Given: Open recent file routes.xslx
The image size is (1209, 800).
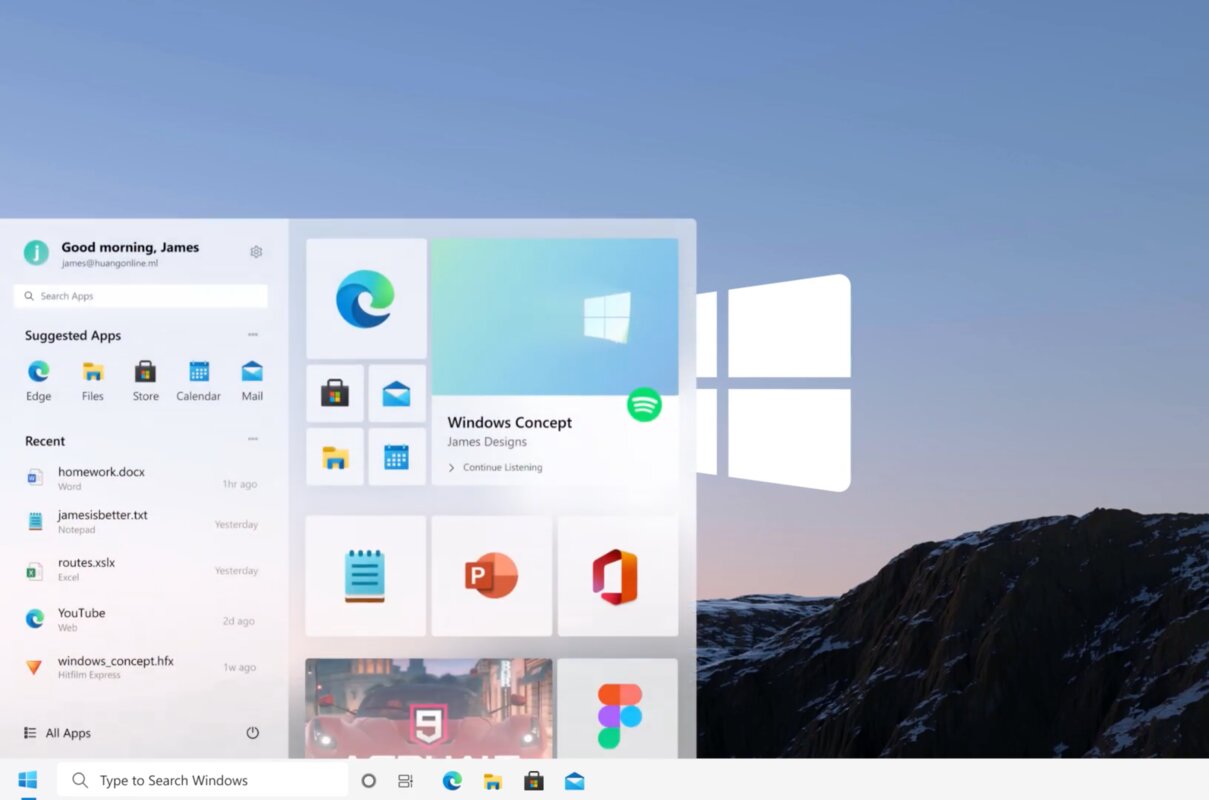Looking at the screenshot, I should 141,569.
